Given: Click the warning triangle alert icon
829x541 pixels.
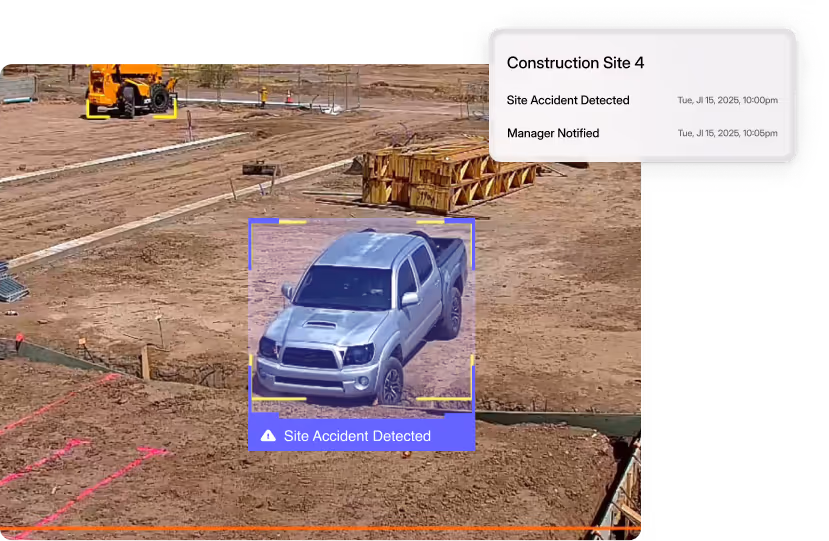Looking at the screenshot, I should pyautogui.click(x=268, y=436).
